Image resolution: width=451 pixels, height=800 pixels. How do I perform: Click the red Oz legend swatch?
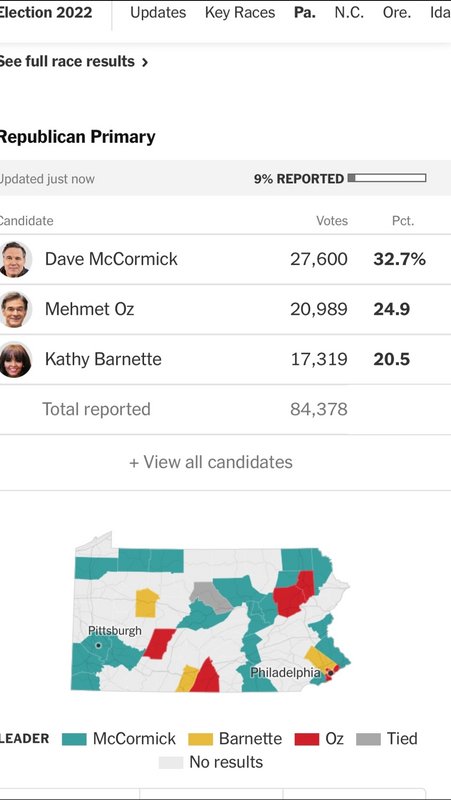(x=307, y=739)
